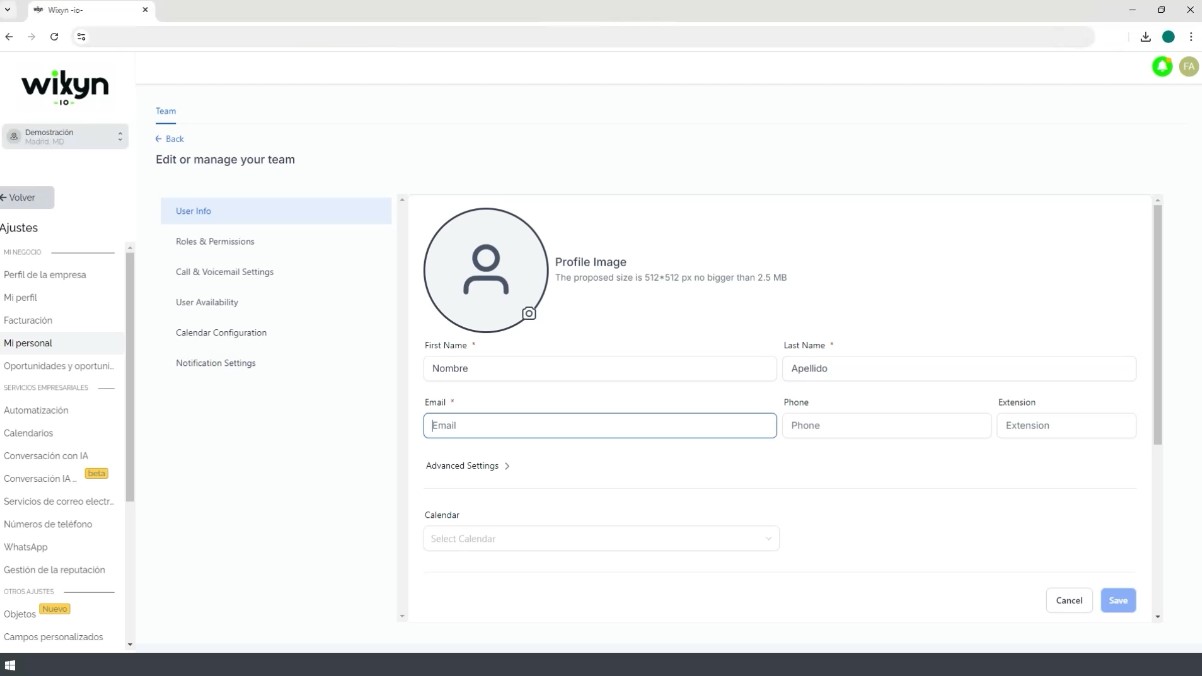The width and height of the screenshot is (1202, 676).
Task: Click the profile image avatar placeholder
Action: tap(486, 270)
